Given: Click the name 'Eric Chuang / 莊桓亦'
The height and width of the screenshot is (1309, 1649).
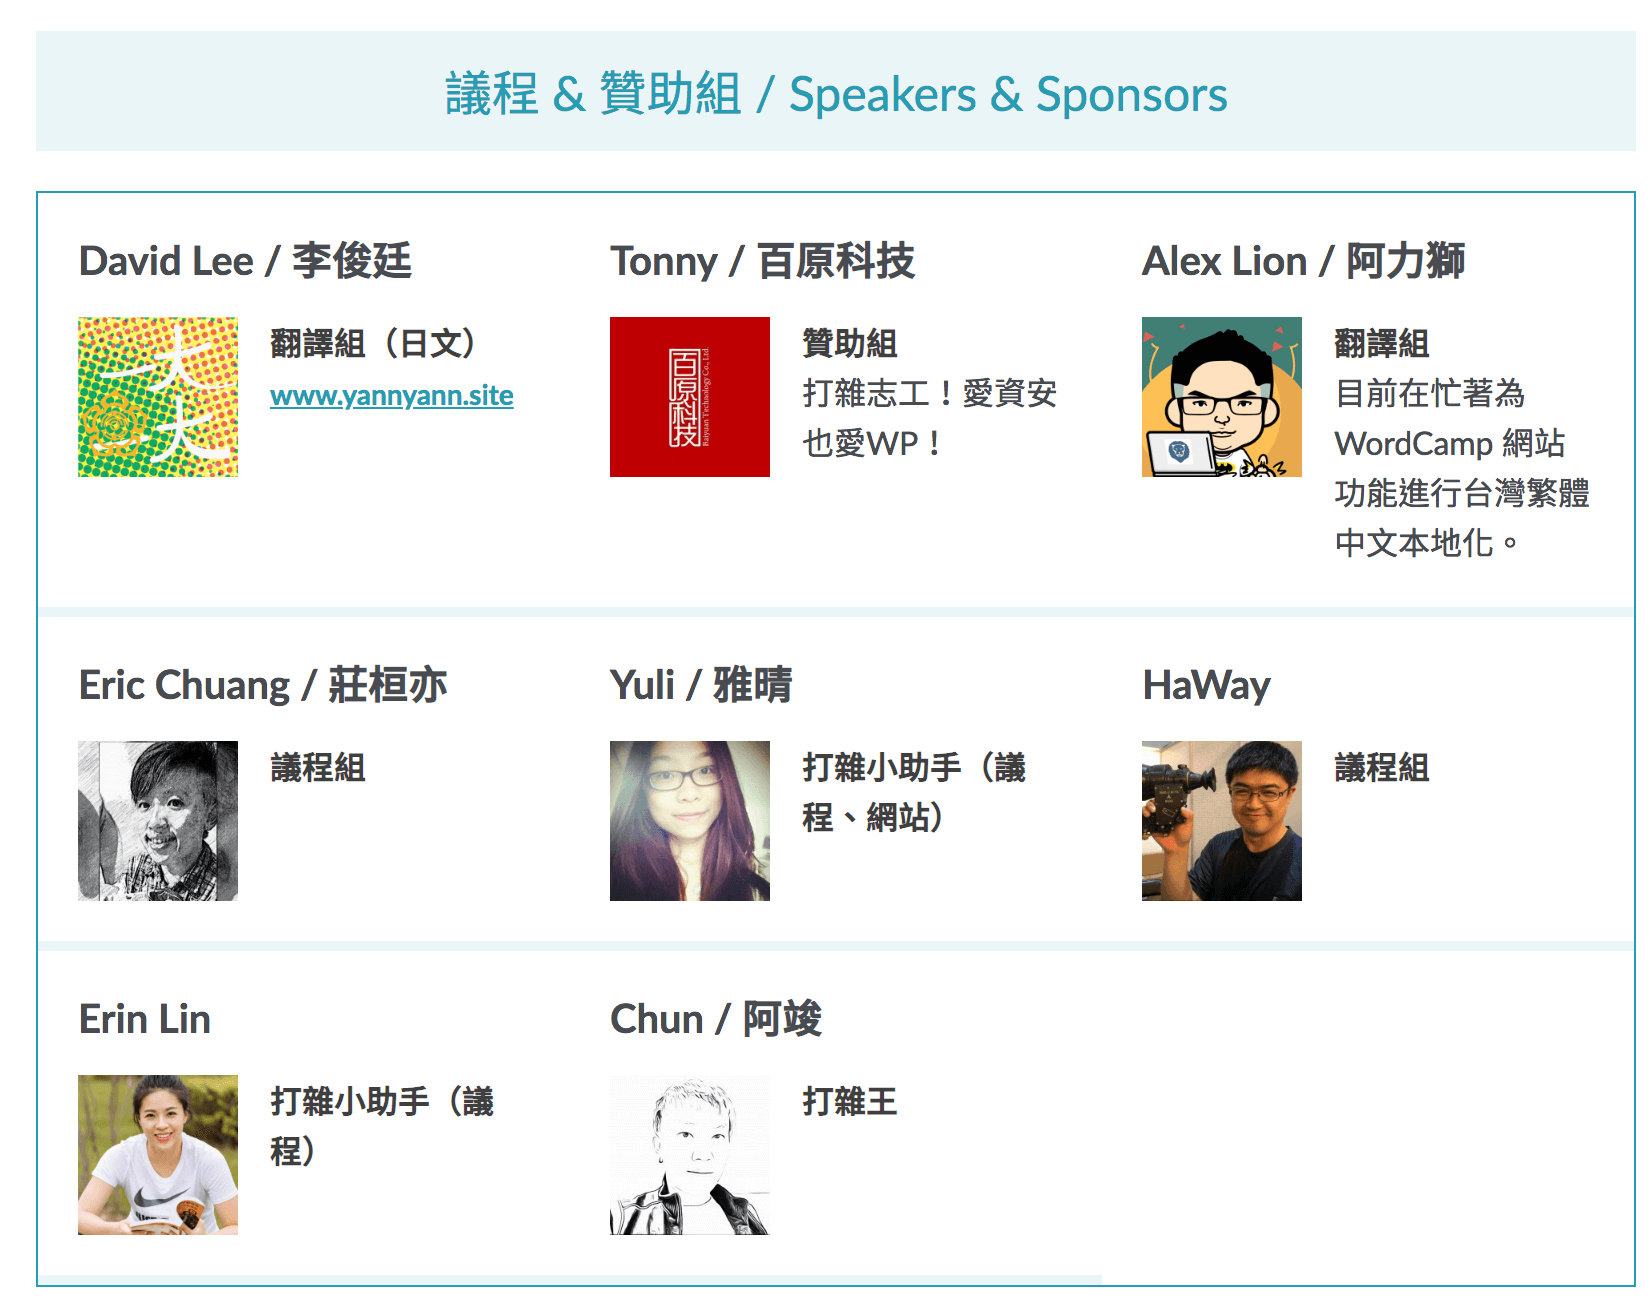Looking at the screenshot, I should coord(263,685).
